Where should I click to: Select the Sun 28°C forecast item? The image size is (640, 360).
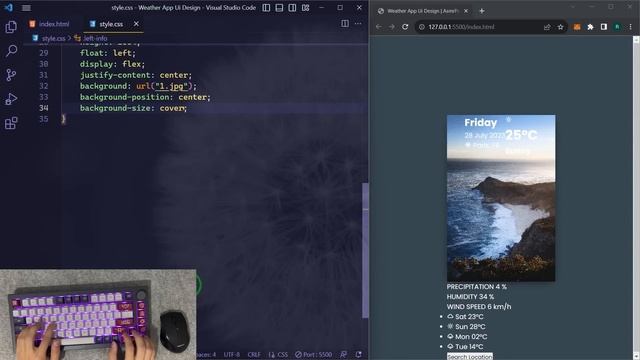click(x=466, y=327)
